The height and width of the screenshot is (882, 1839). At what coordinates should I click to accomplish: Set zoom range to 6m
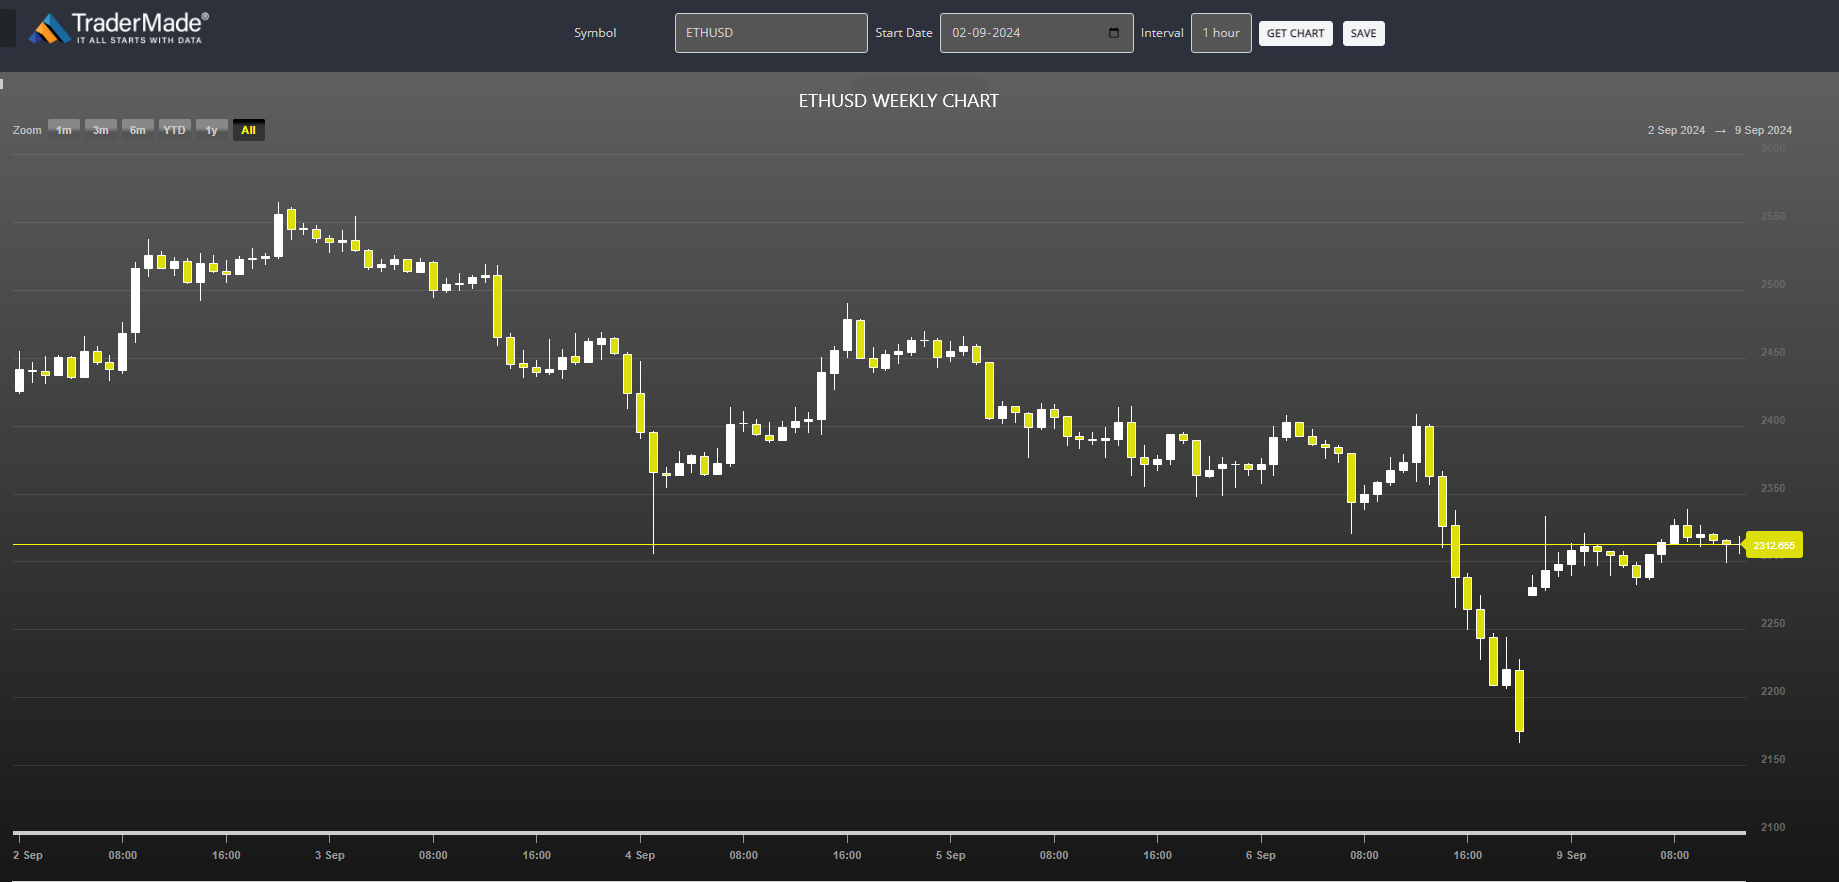pyautogui.click(x=138, y=130)
